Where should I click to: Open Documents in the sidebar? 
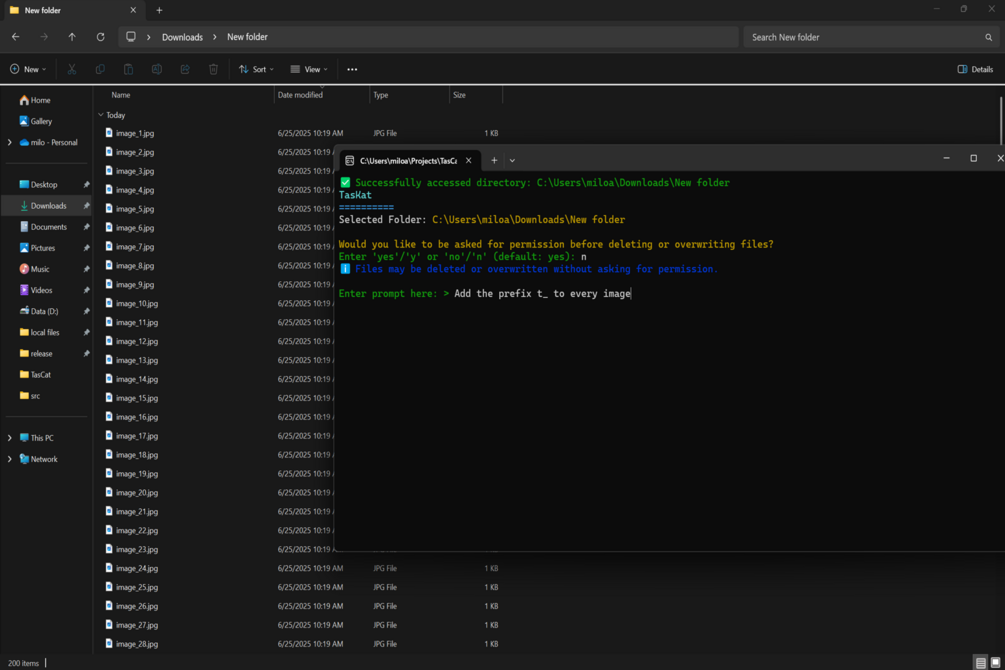(43, 227)
